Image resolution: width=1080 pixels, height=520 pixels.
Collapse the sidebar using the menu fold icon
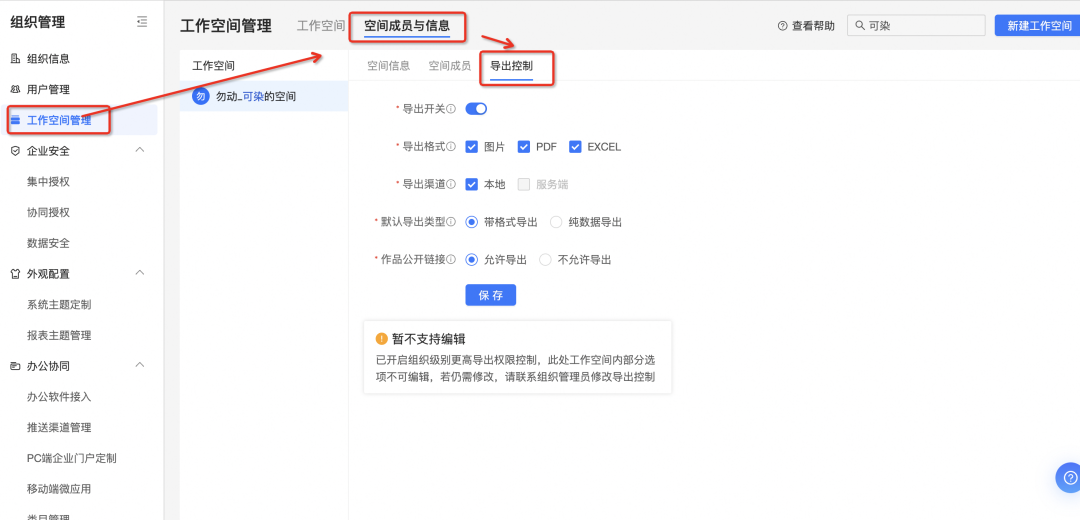tap(142, 22)
